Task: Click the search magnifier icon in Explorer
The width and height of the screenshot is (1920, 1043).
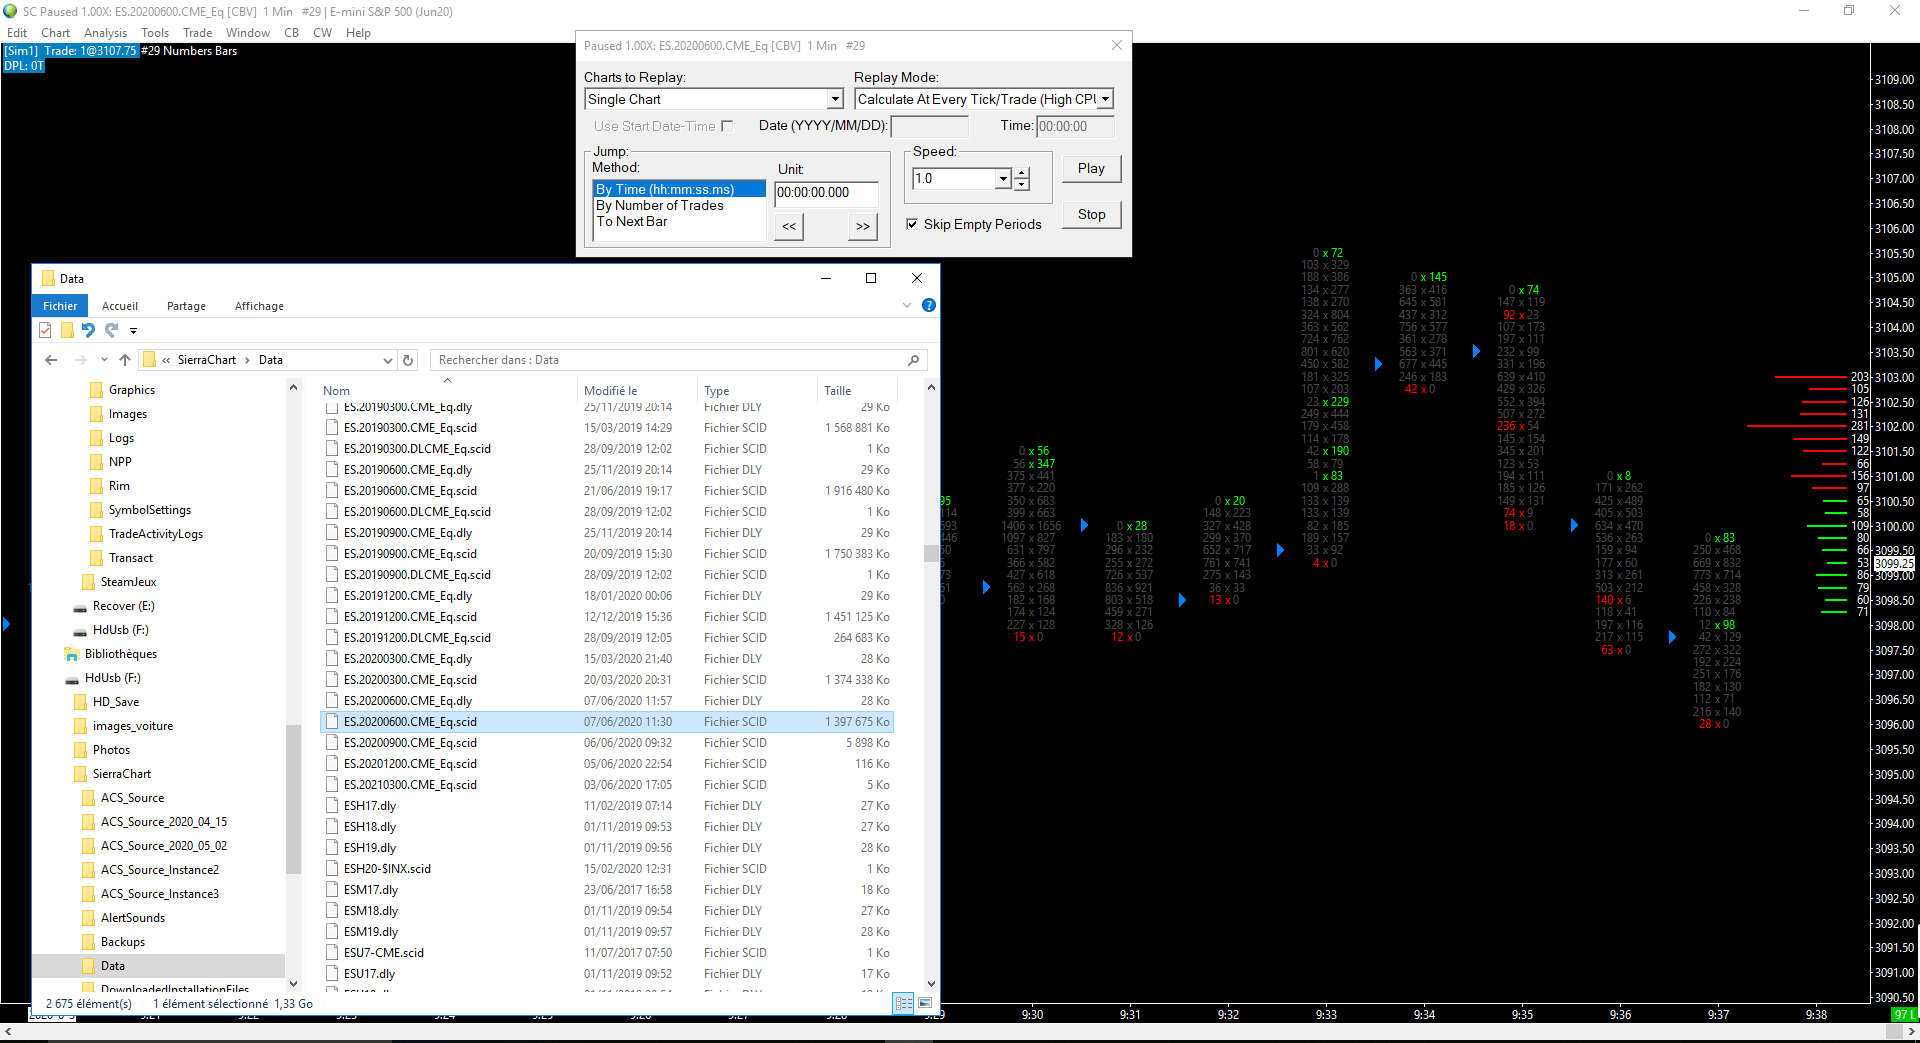Action: click(913, 360)
